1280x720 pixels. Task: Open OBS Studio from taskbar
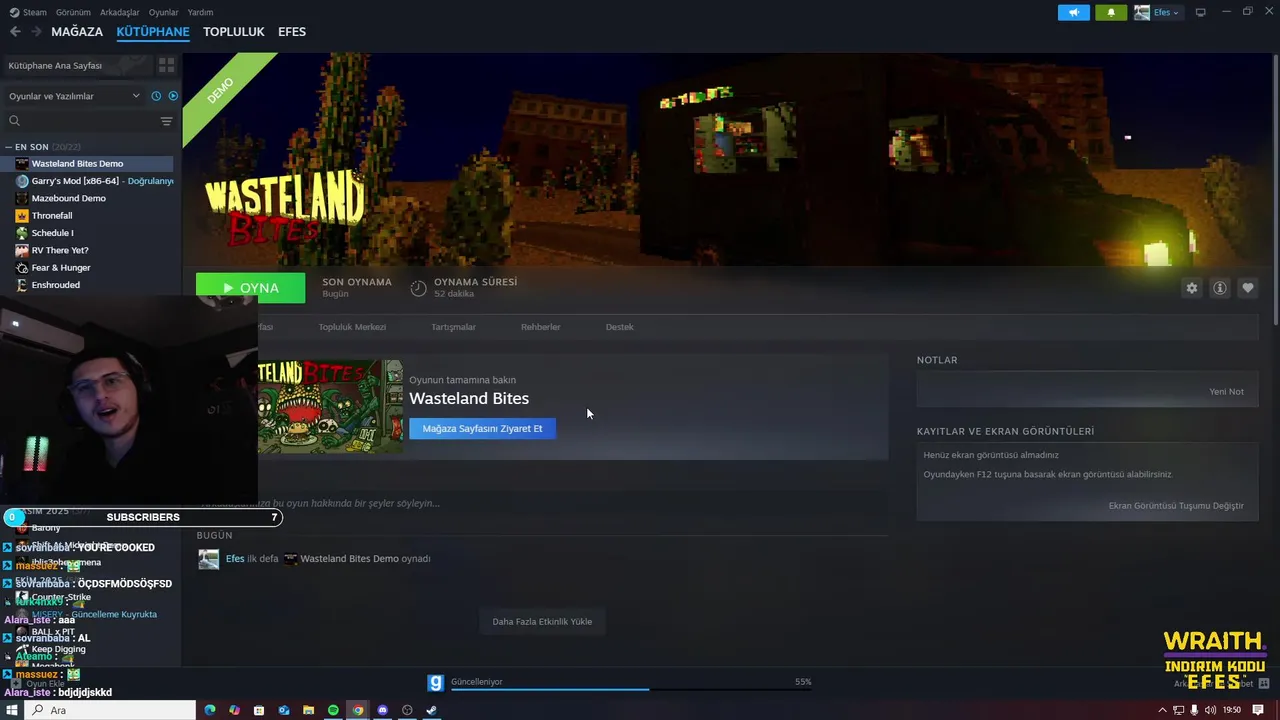tap(407, 710)
